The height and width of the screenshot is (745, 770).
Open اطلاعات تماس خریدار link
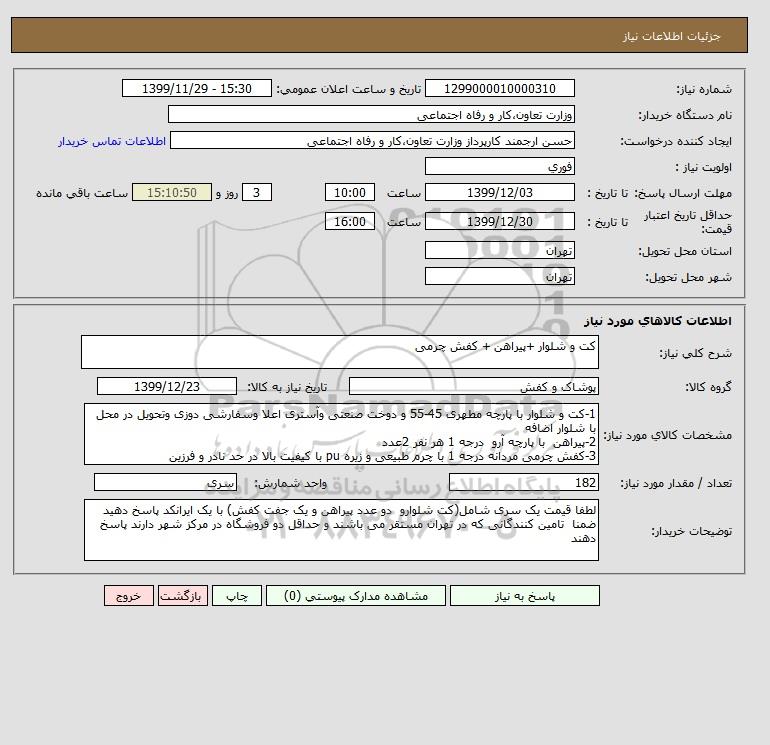click(x=112, y=141)
